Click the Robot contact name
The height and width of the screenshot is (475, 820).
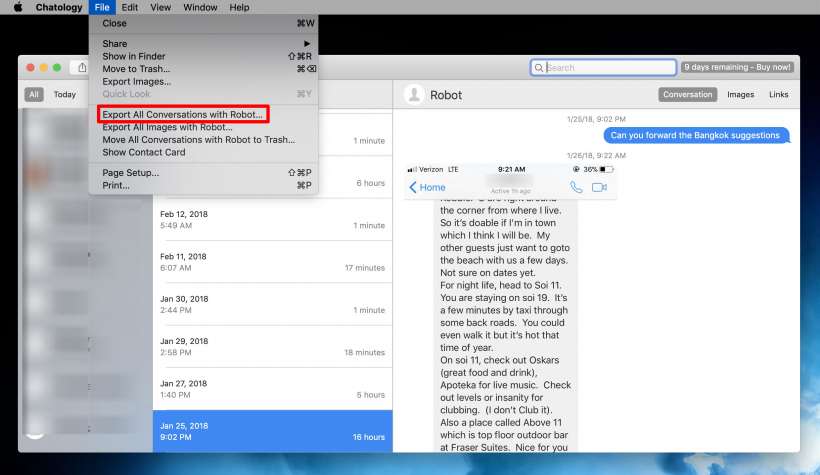pyautogui.click(x=446, y=95)
